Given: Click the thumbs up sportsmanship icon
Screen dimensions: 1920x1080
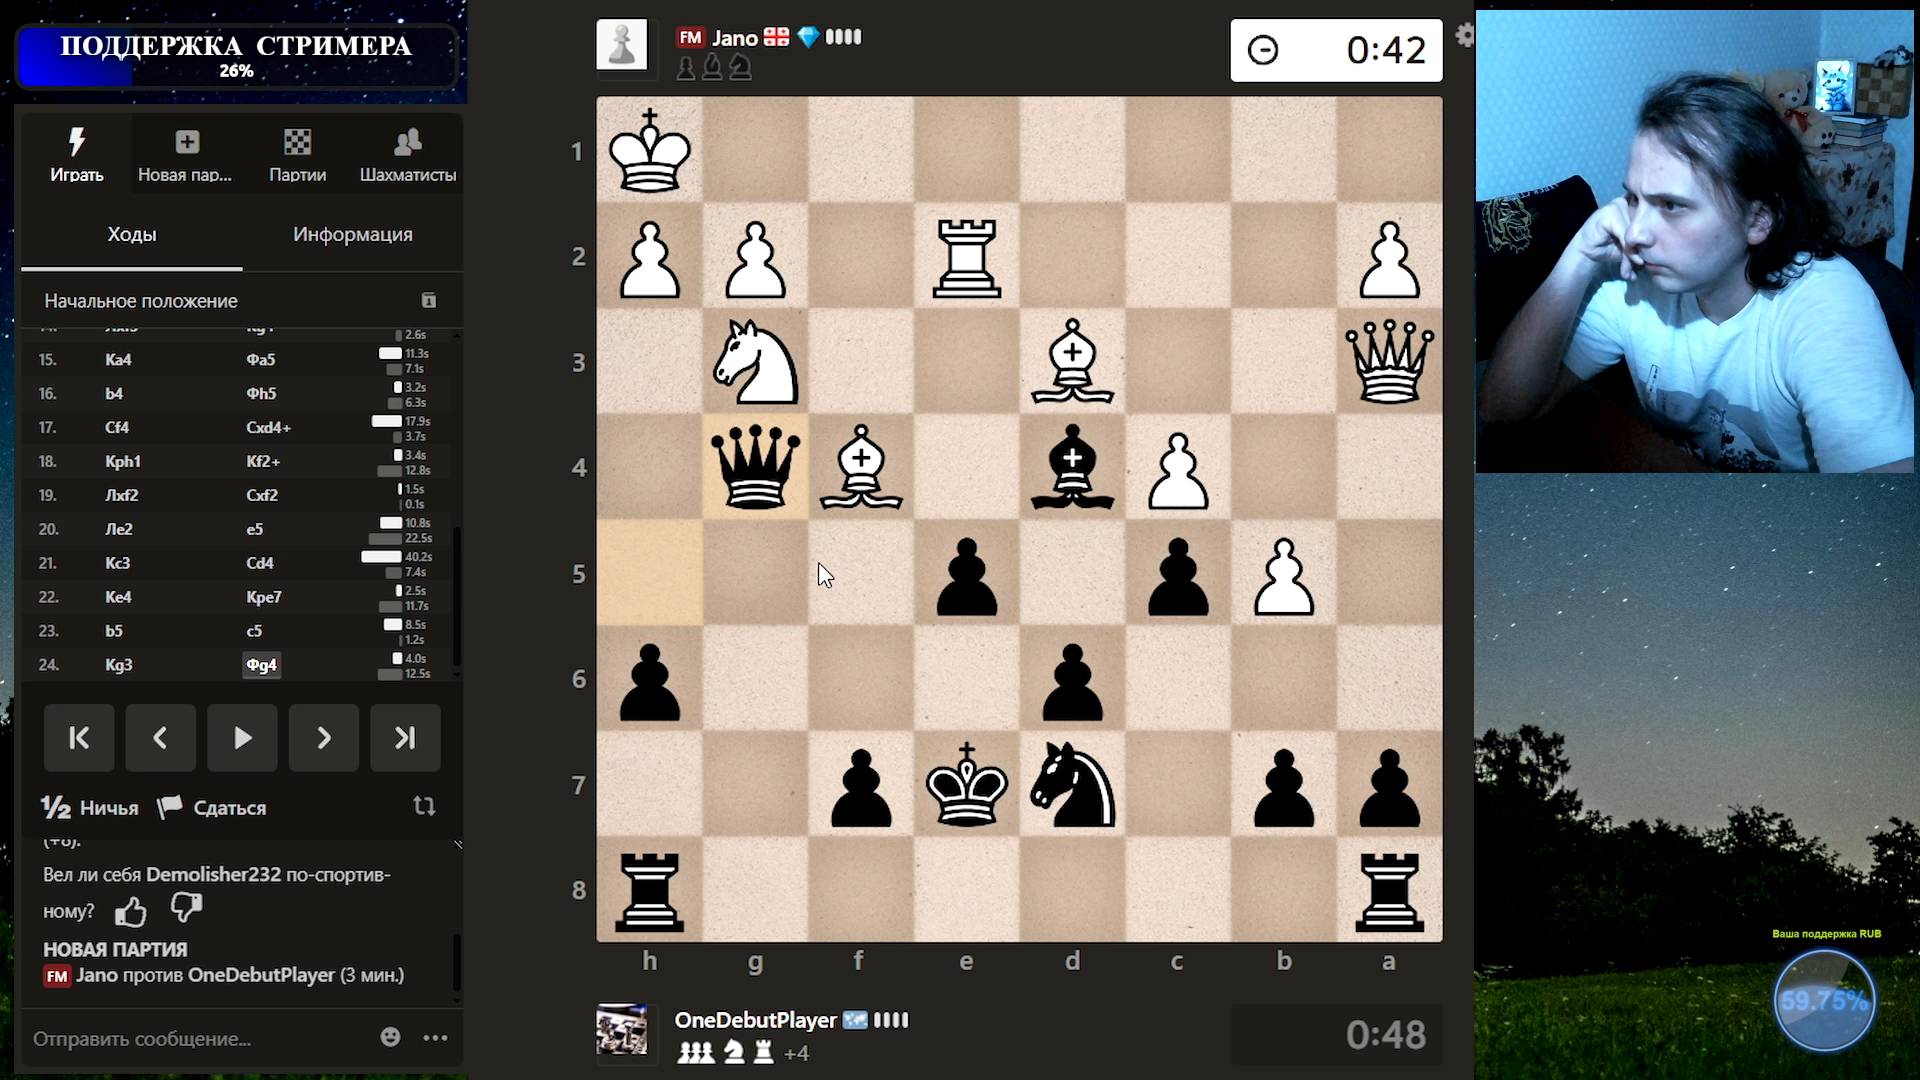Looking at the screenshot, I should [x=131, y=911].
